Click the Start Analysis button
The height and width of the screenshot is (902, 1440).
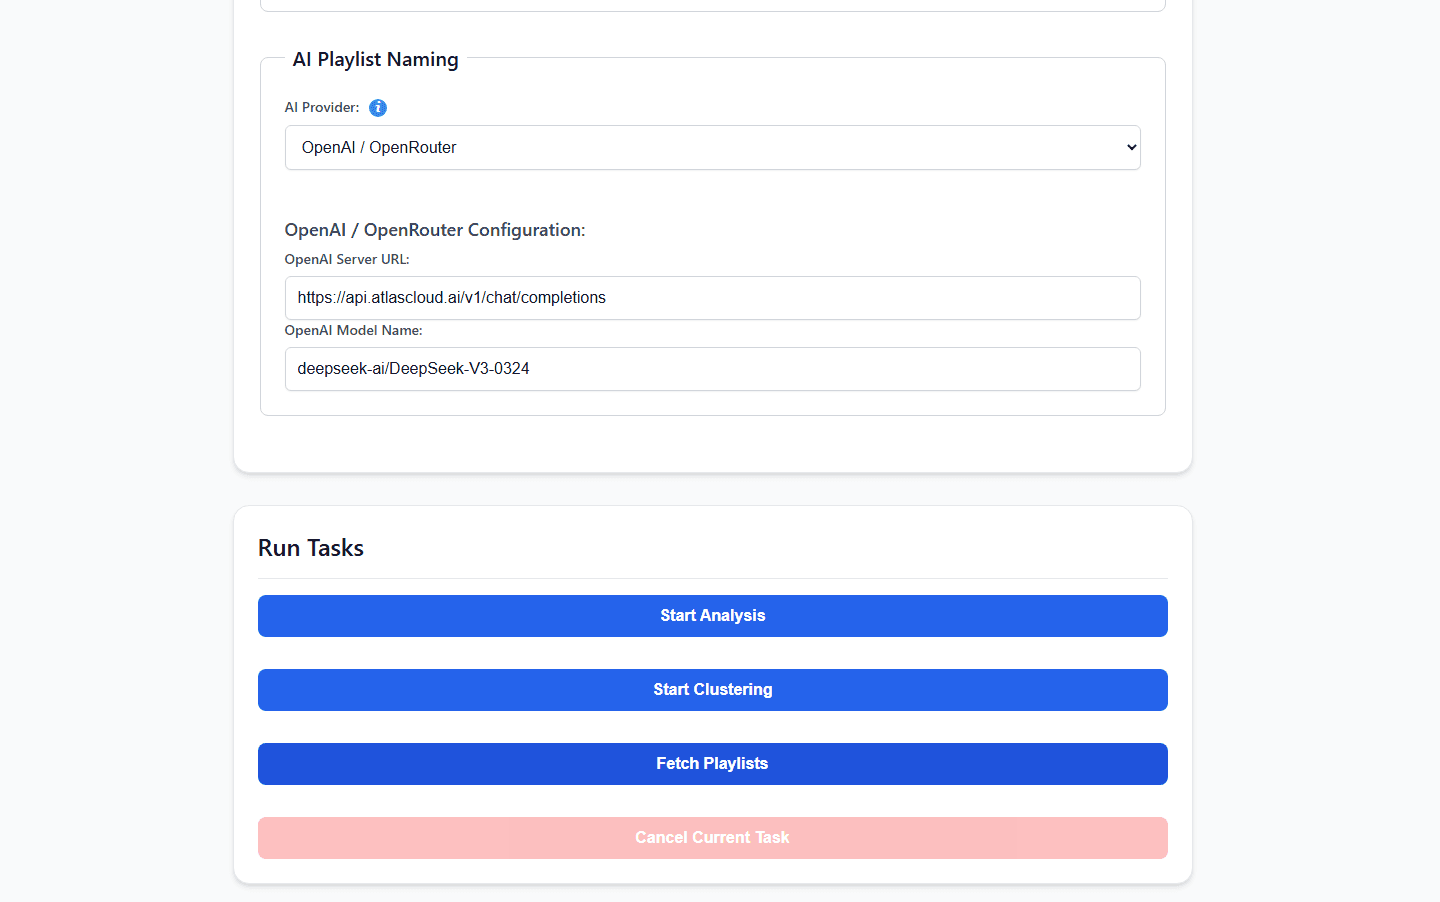pyautogui.click(x=712, y=616)
